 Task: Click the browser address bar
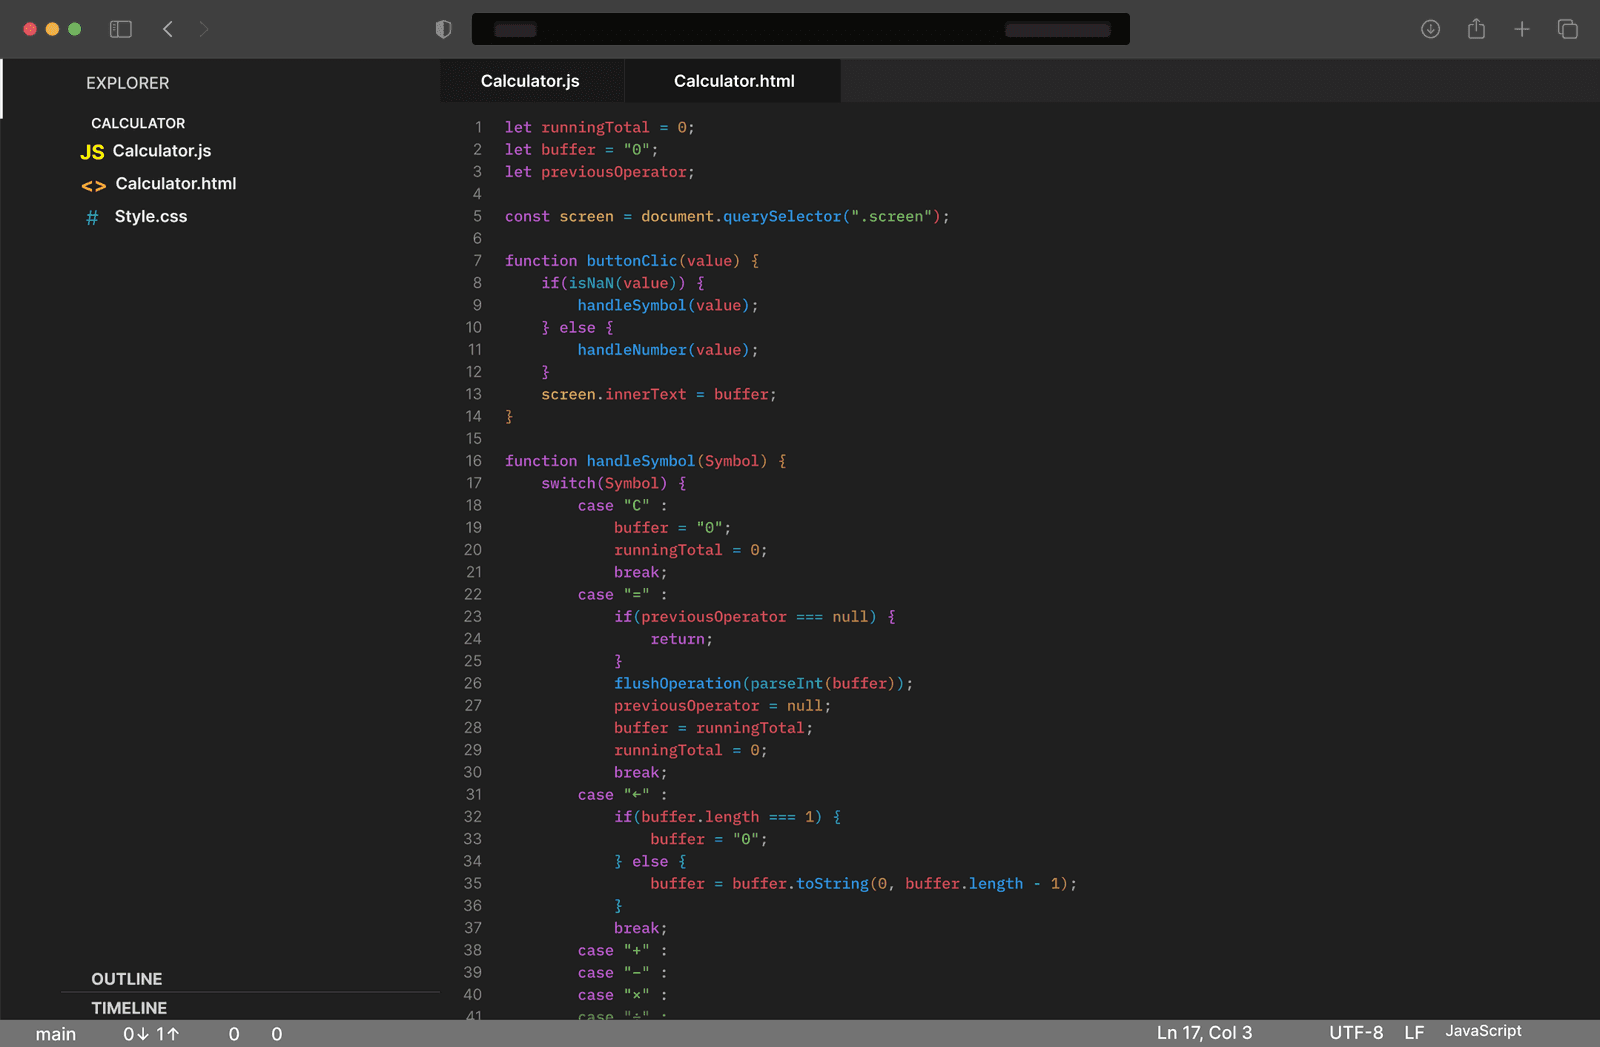(x=800, y=29)
